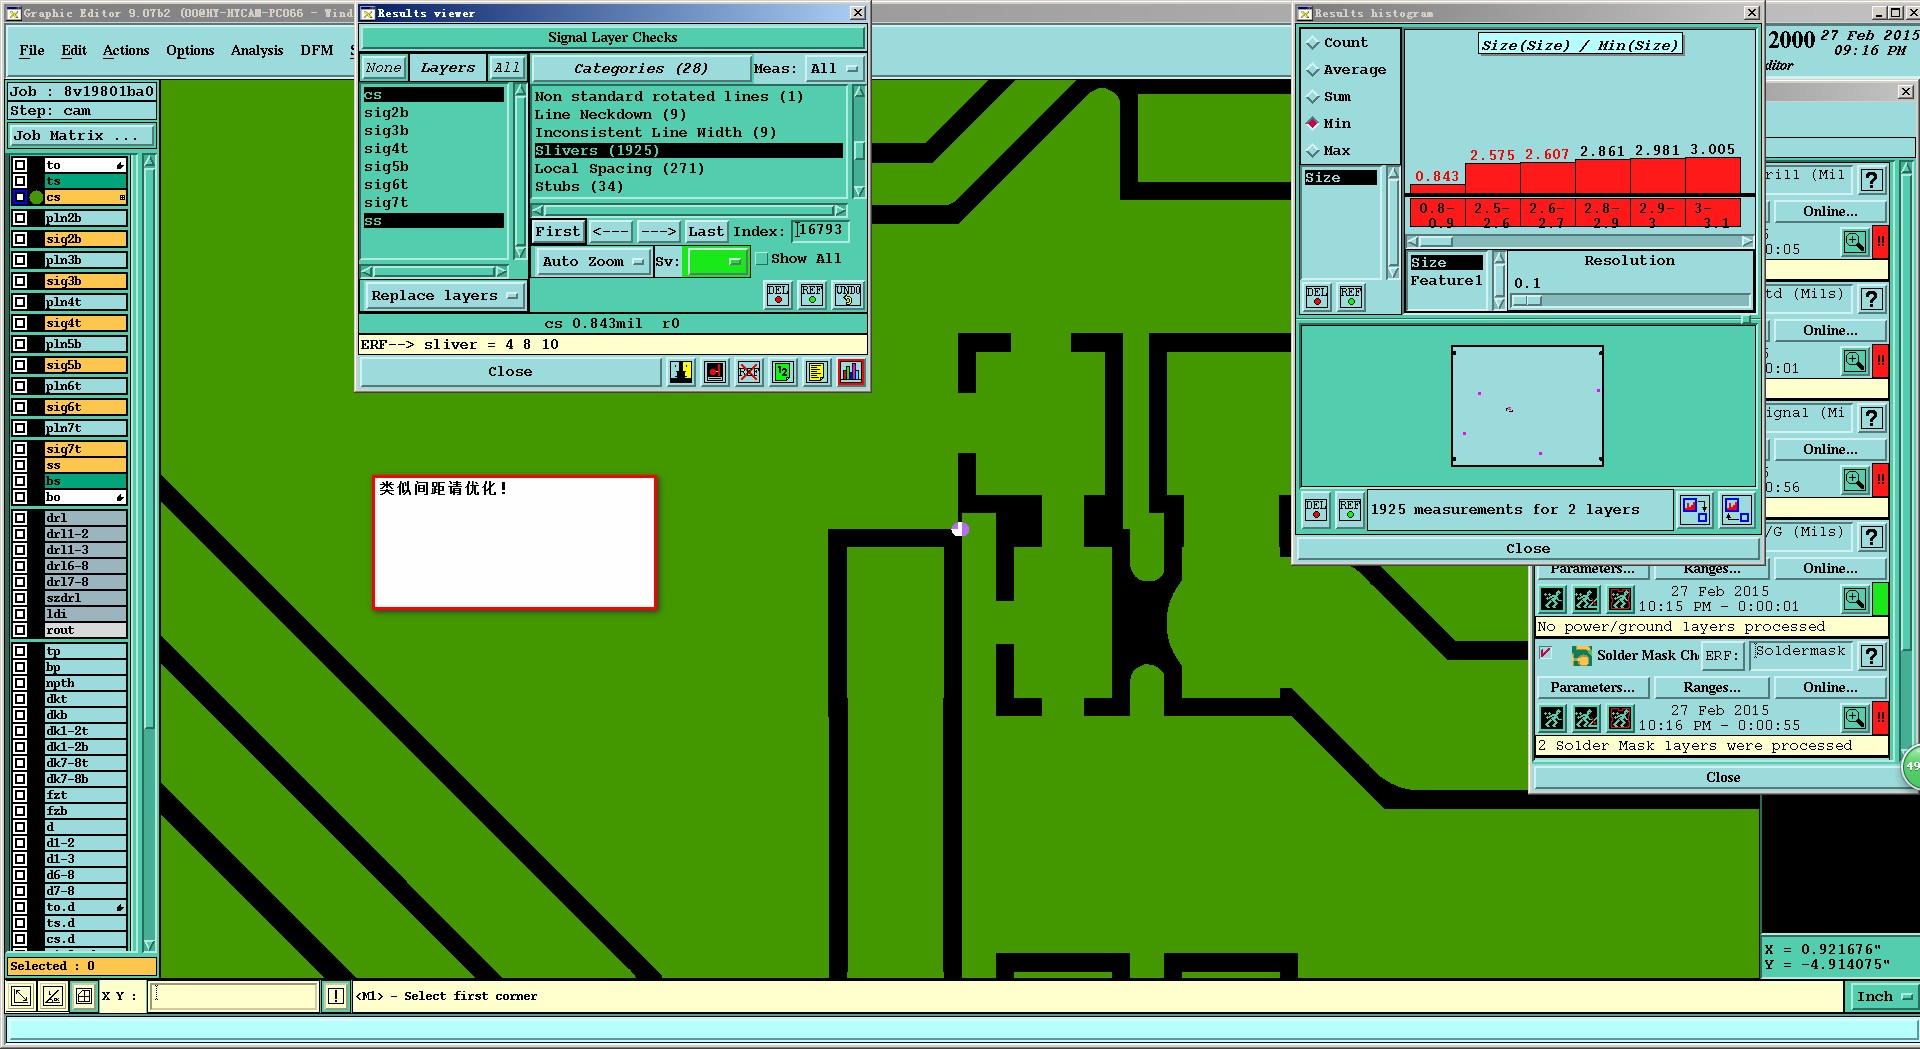The height and width of the screenshot is (1049, 1920).
Task: Click the UNDO icon in Results viewer
Action: 848,295
